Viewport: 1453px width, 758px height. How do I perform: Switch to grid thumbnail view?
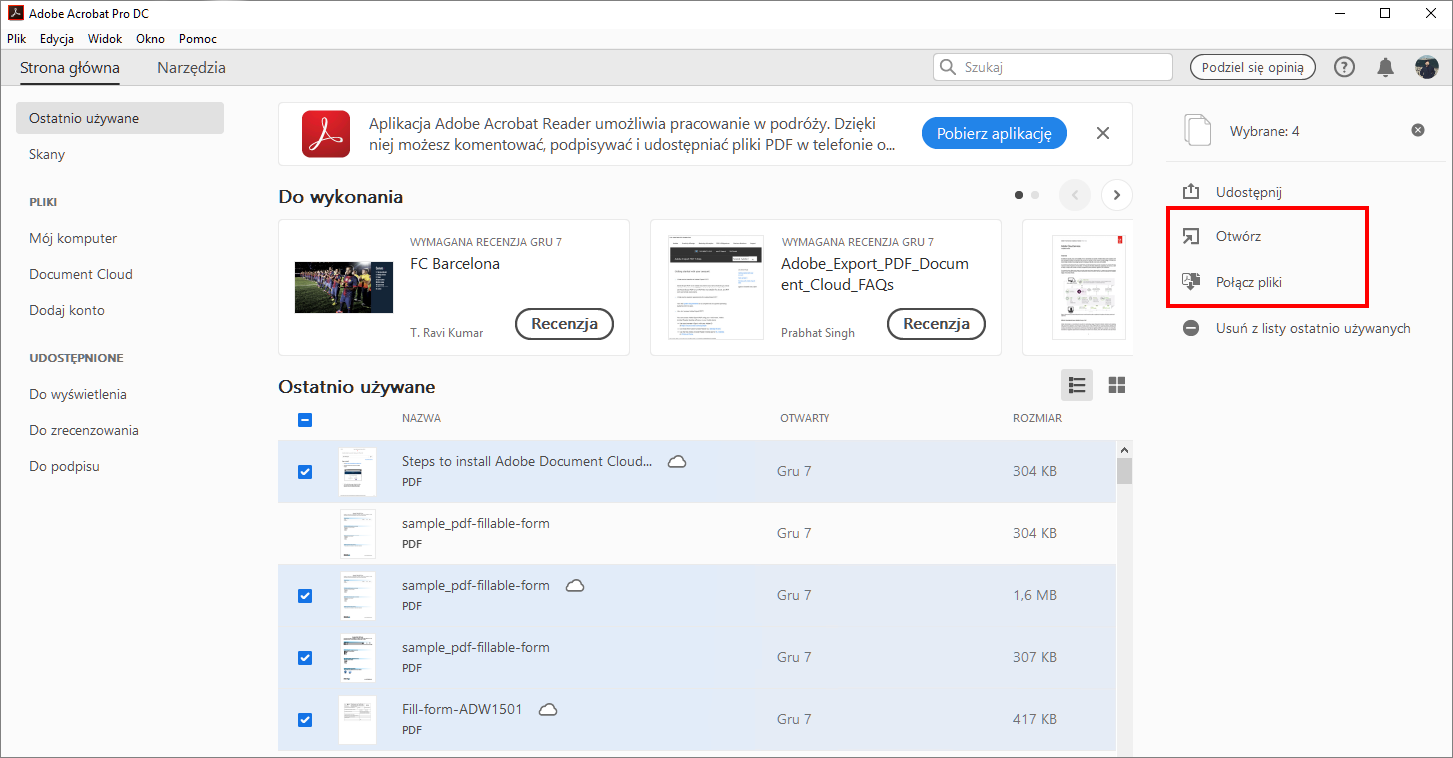1117,385
